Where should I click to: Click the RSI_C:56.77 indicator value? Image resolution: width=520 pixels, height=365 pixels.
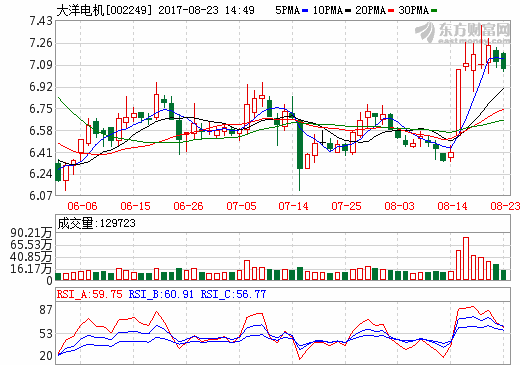click(233, 294)
